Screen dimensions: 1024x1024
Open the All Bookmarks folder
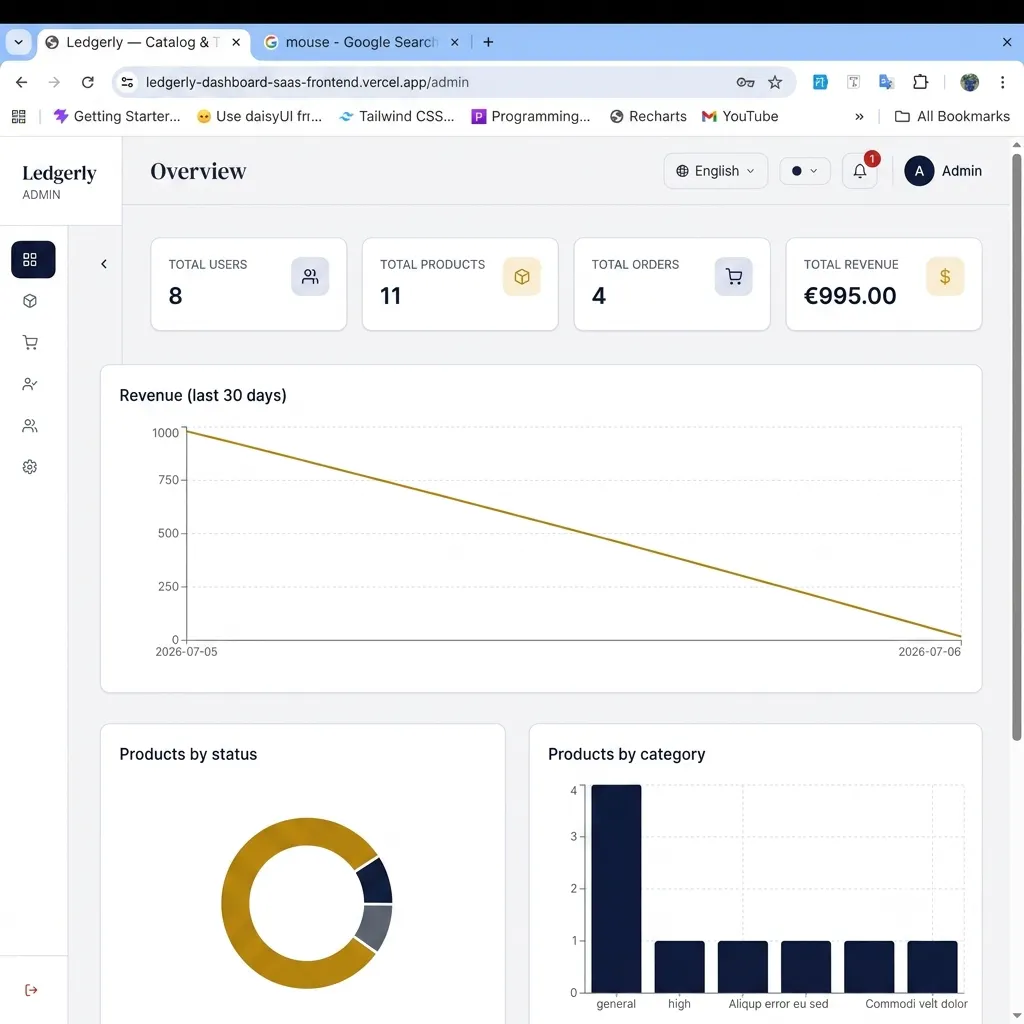[x=952, y=116]
